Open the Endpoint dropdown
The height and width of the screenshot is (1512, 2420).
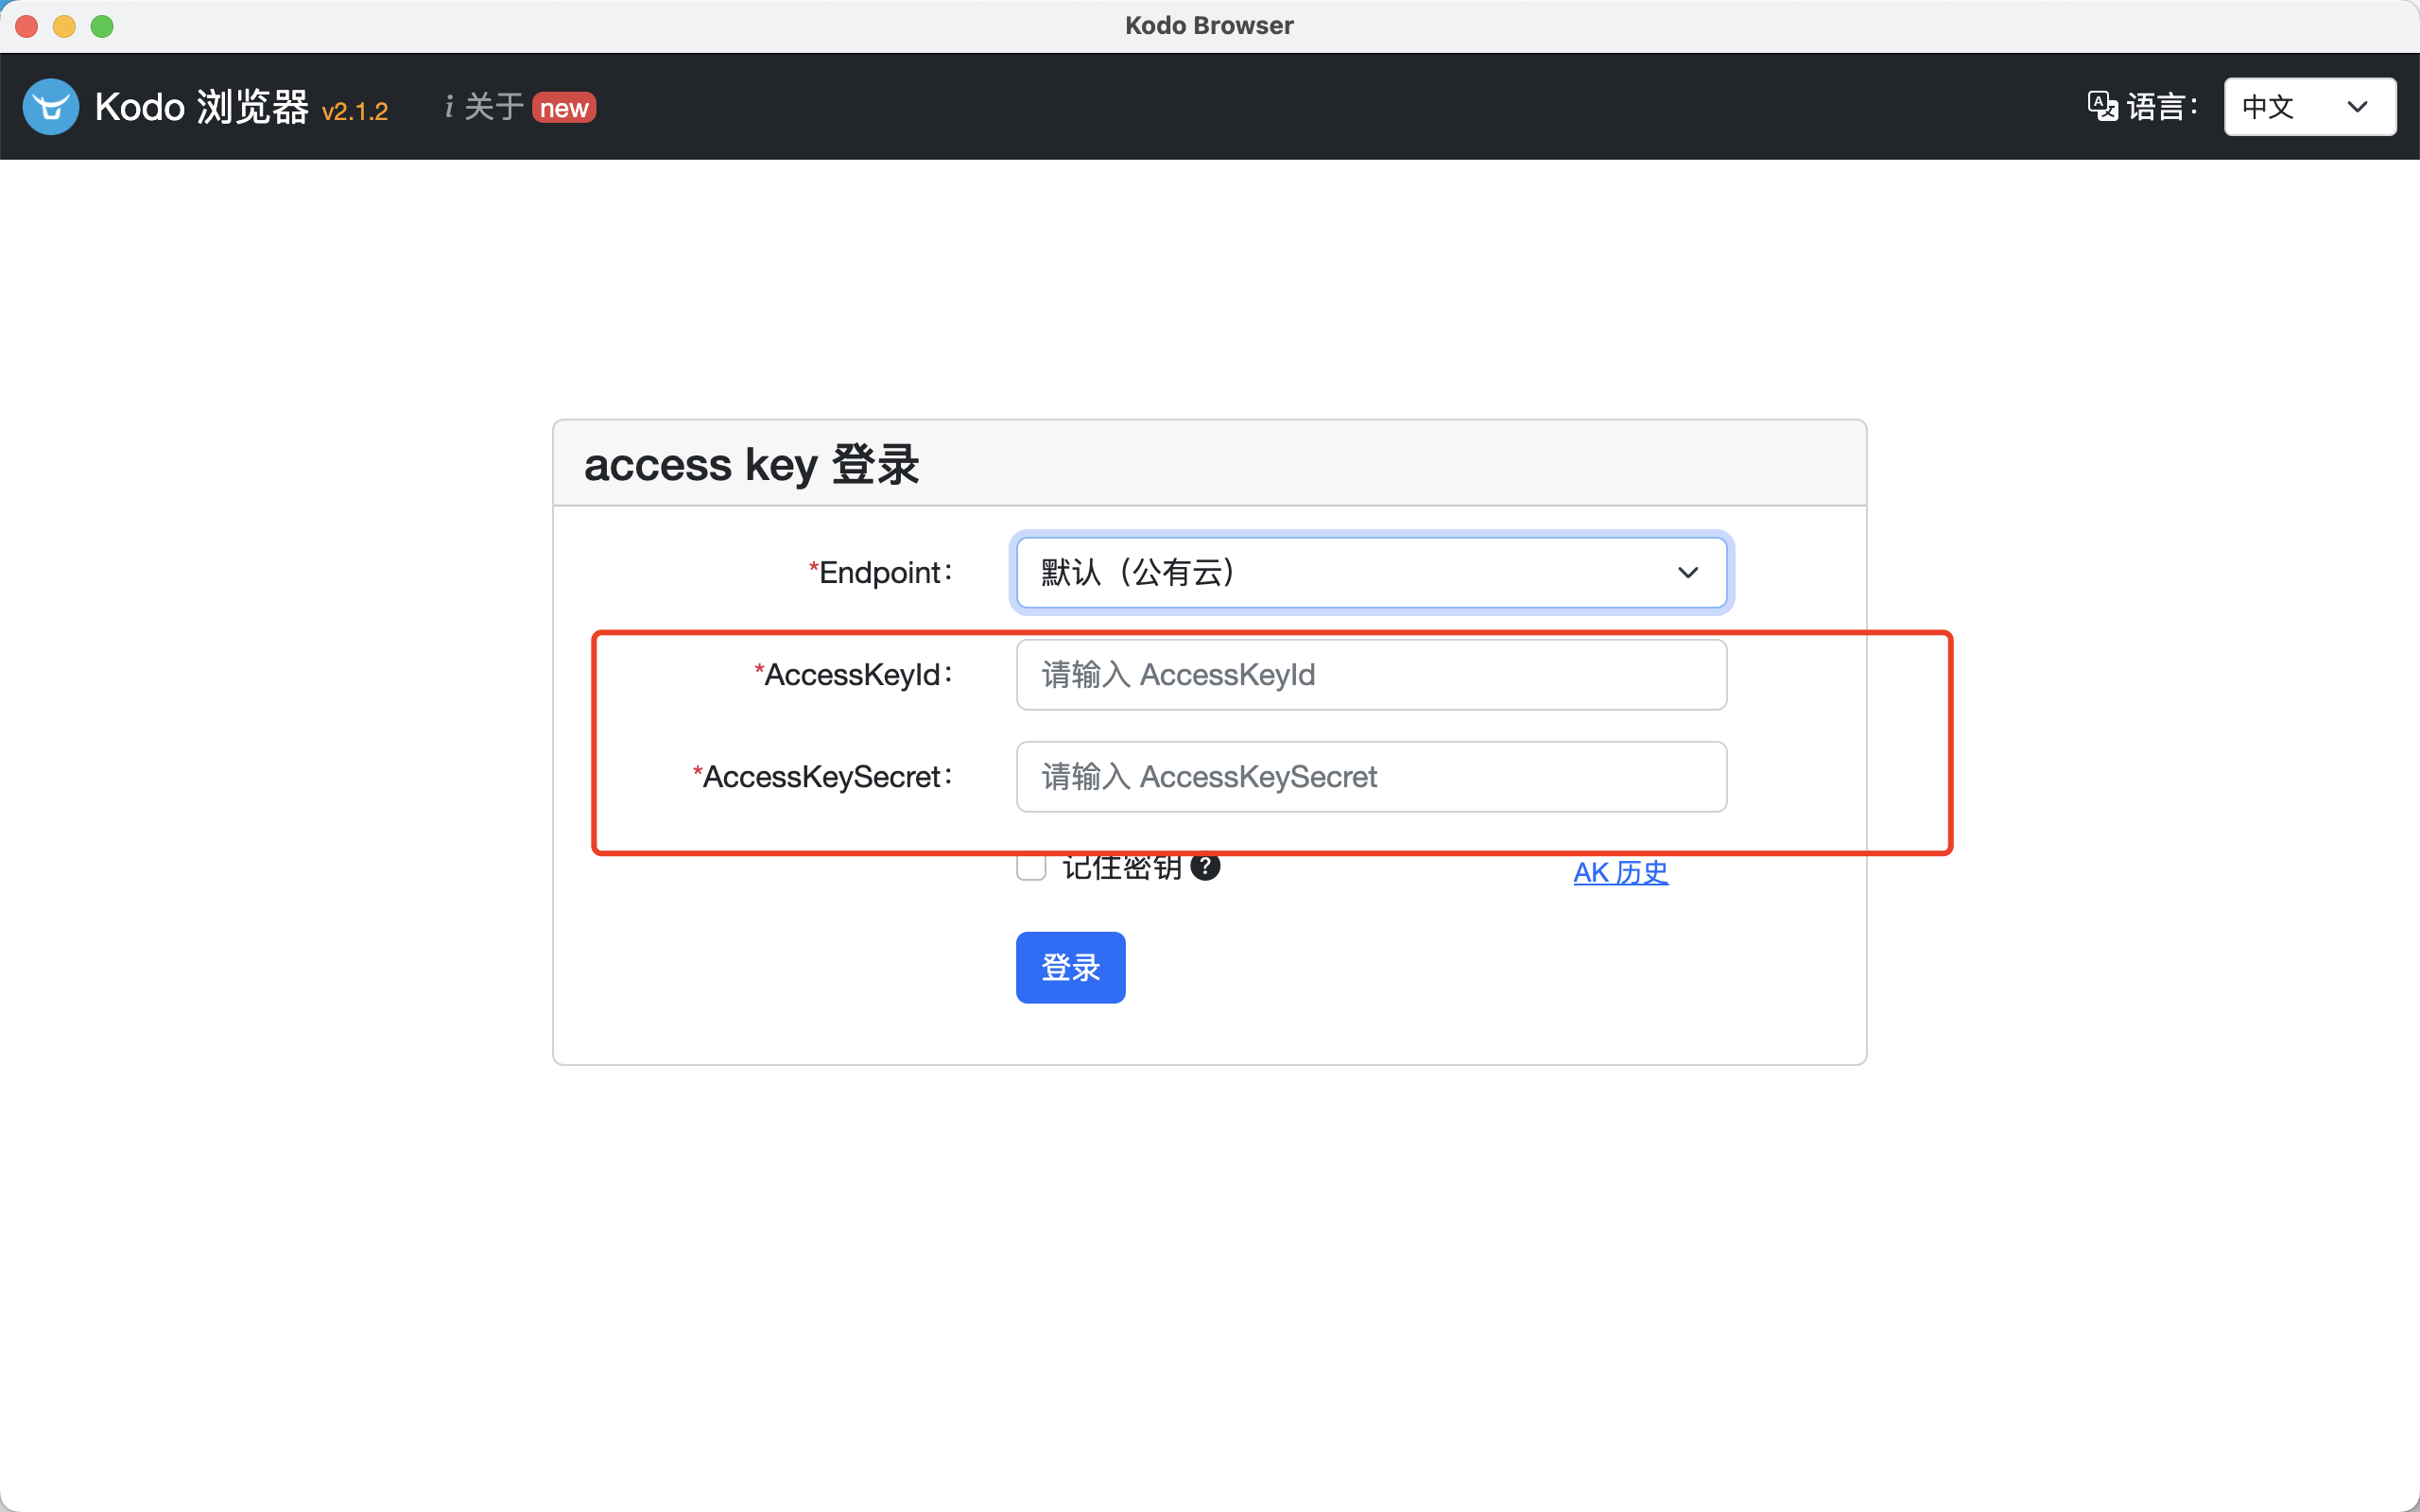(x=1370, y=573)
